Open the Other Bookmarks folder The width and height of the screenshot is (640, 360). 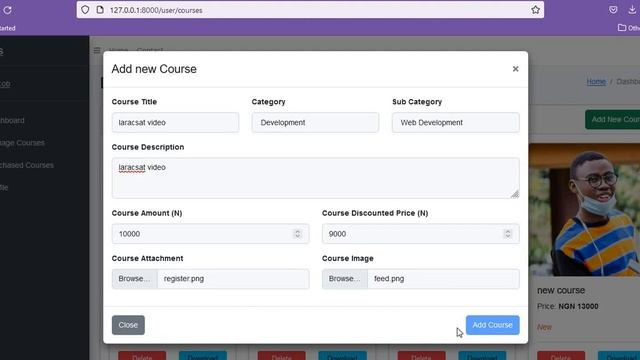[629, 28]
